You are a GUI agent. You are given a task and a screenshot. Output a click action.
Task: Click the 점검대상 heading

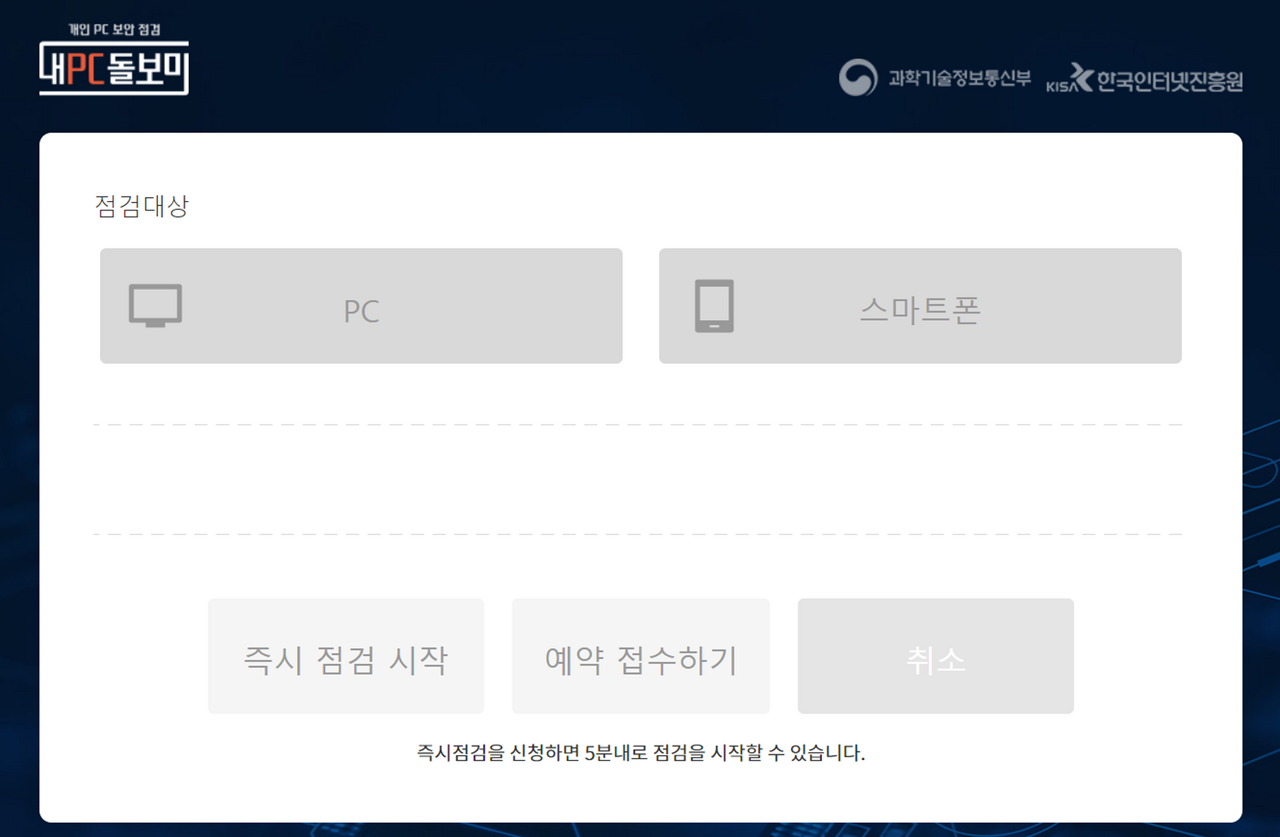point(141,207)
